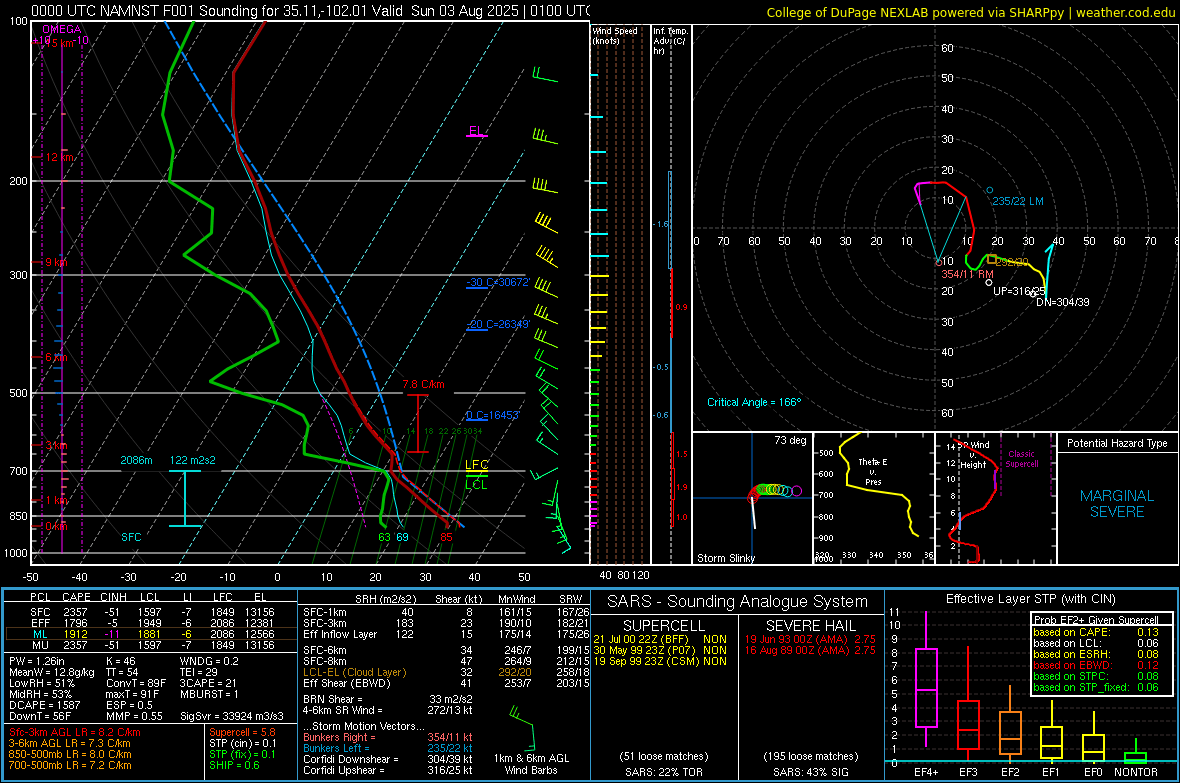Click the cyan SFC label on the skew-T
1180x783 pixels.
[131, 537]
